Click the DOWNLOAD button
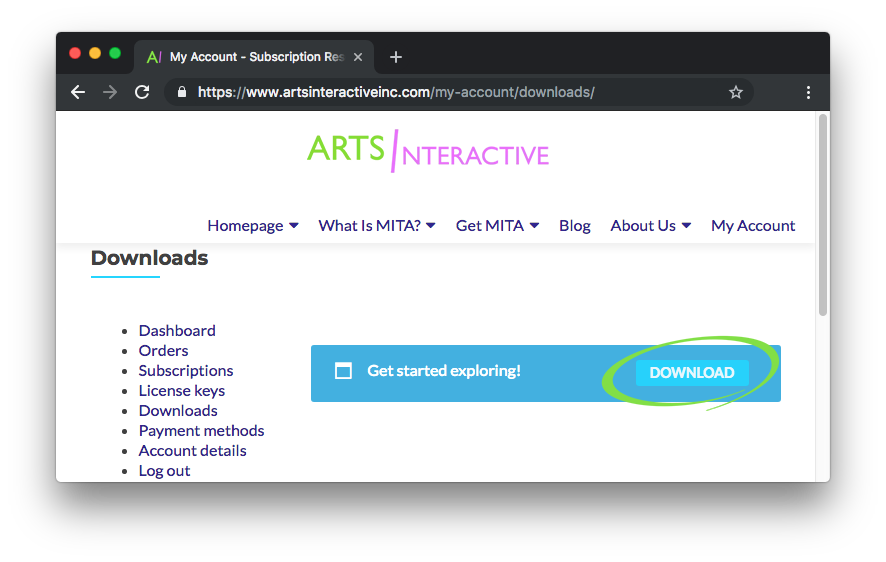 [692, 373]
